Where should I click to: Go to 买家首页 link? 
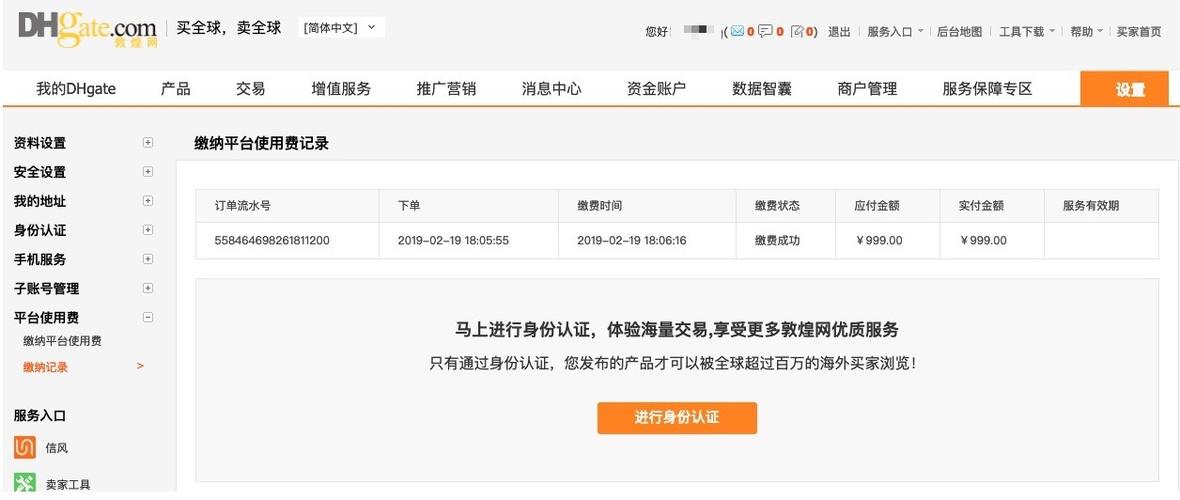[1139, 32]
